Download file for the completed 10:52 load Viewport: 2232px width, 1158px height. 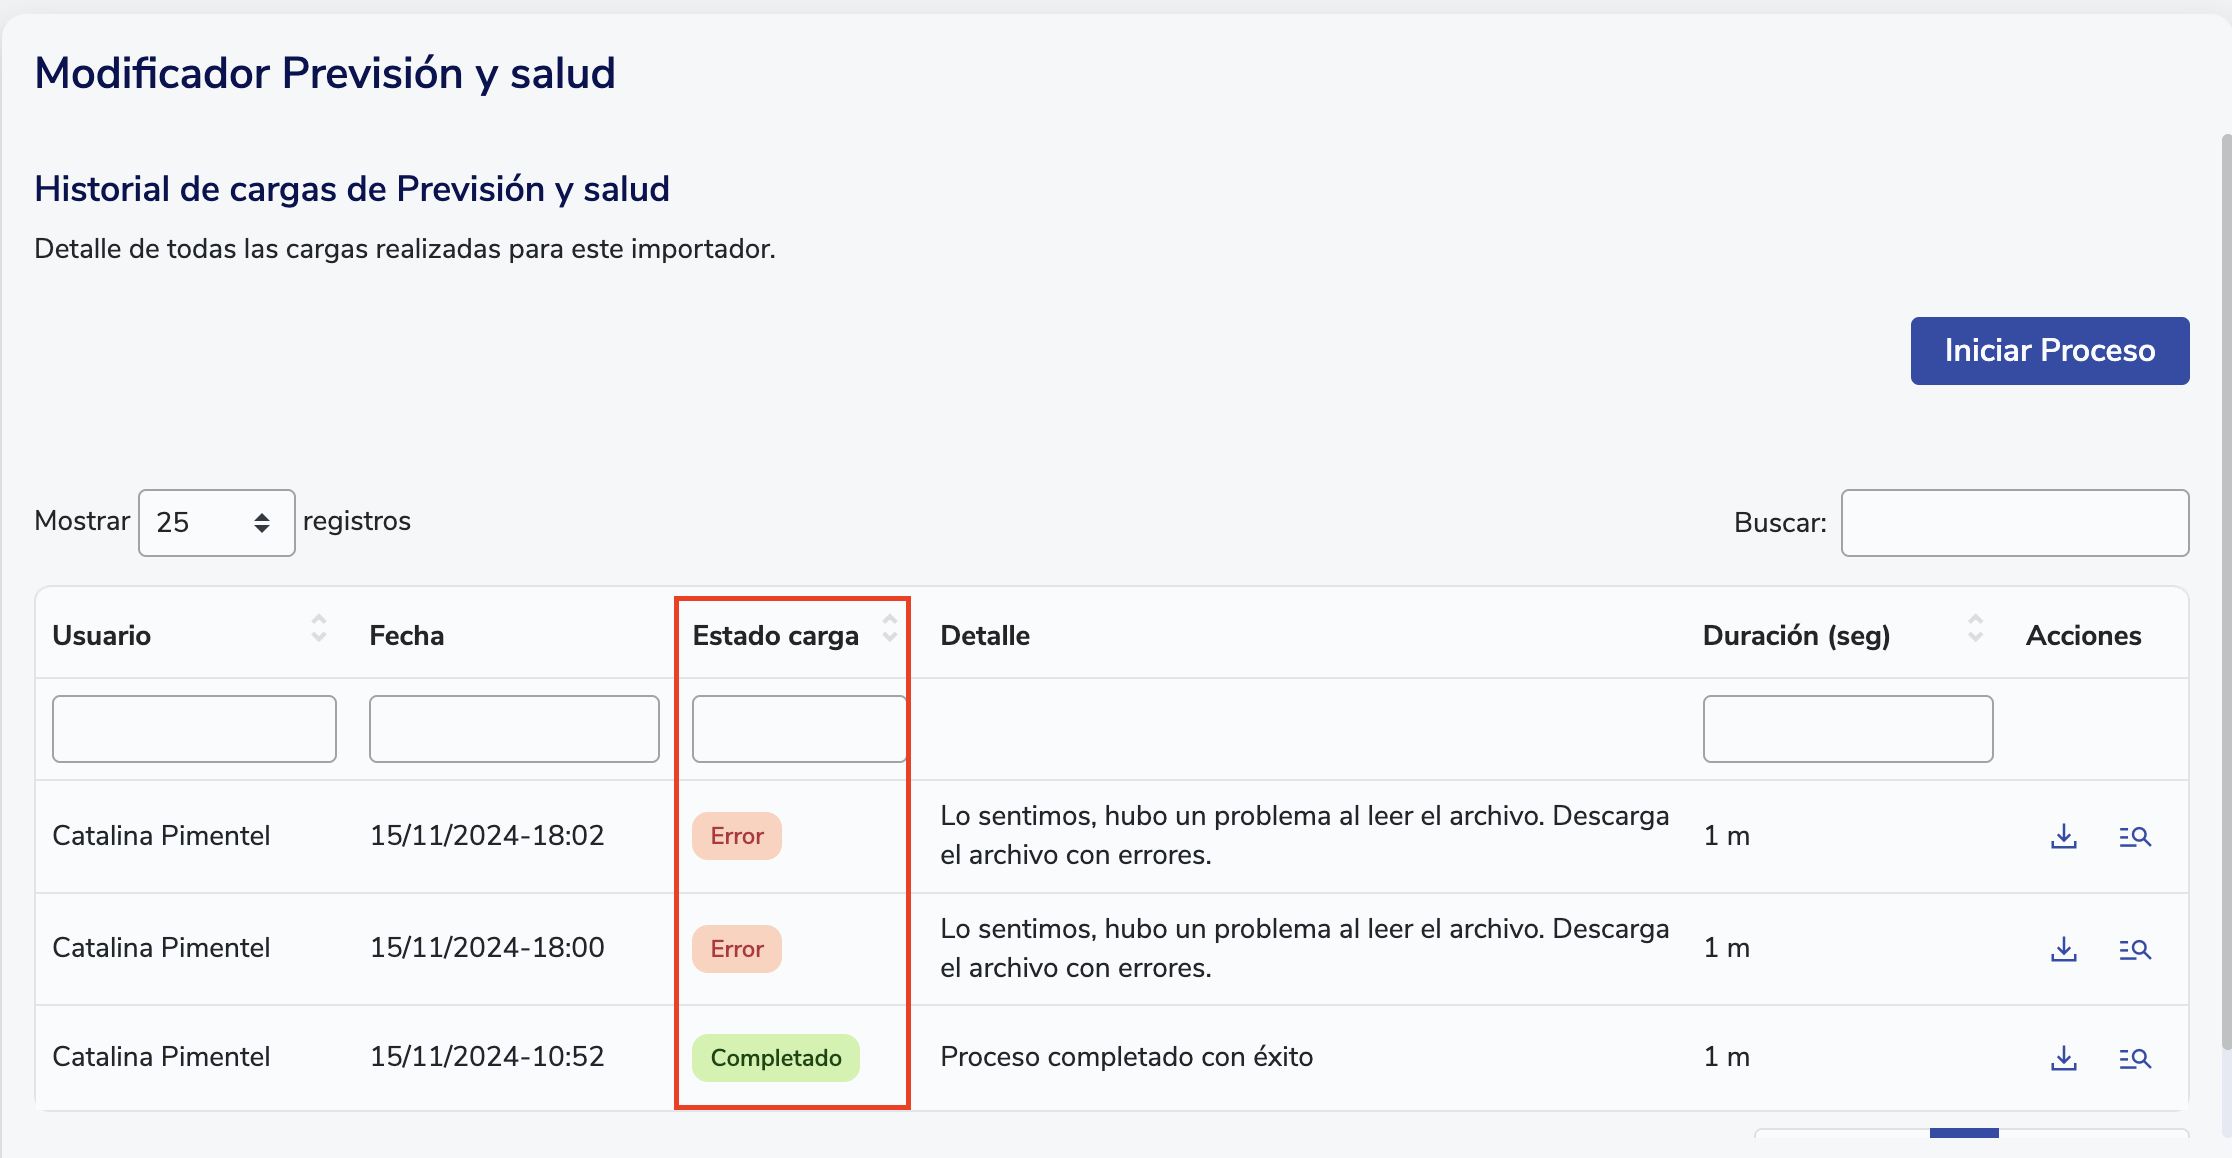pyautogui.click(x=2063, y=1058)
